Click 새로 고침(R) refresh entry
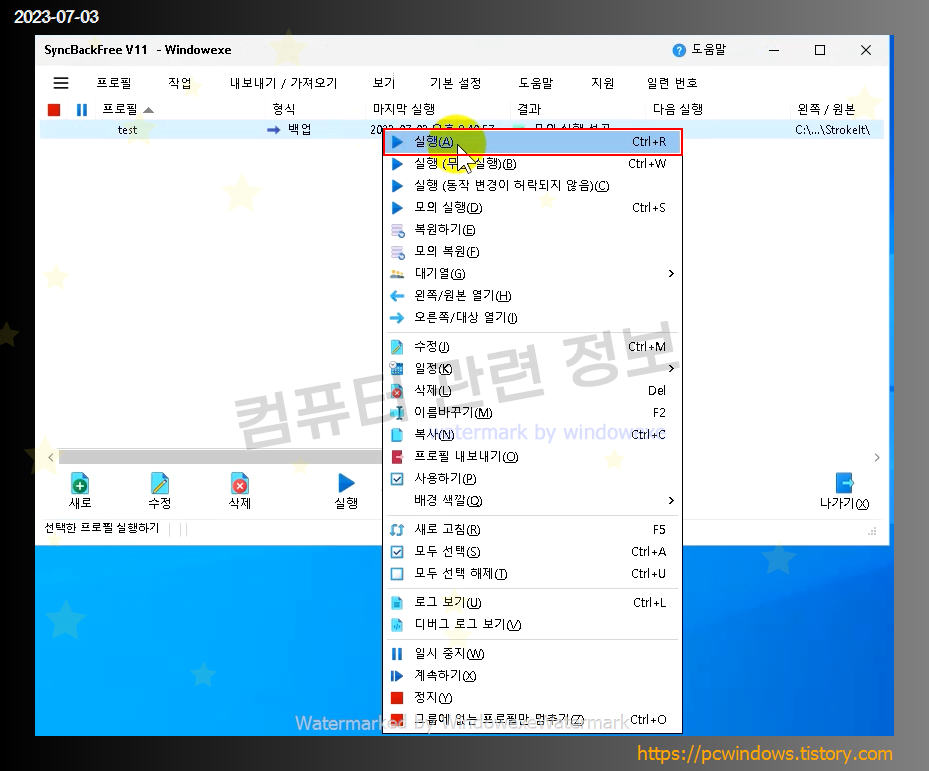 tap(533, 529)
